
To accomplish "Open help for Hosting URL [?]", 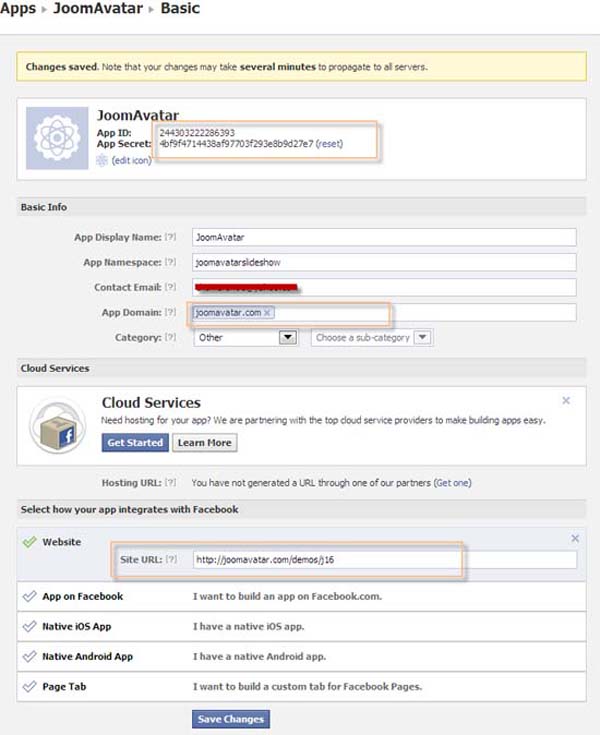I will [x=170, y=483].
